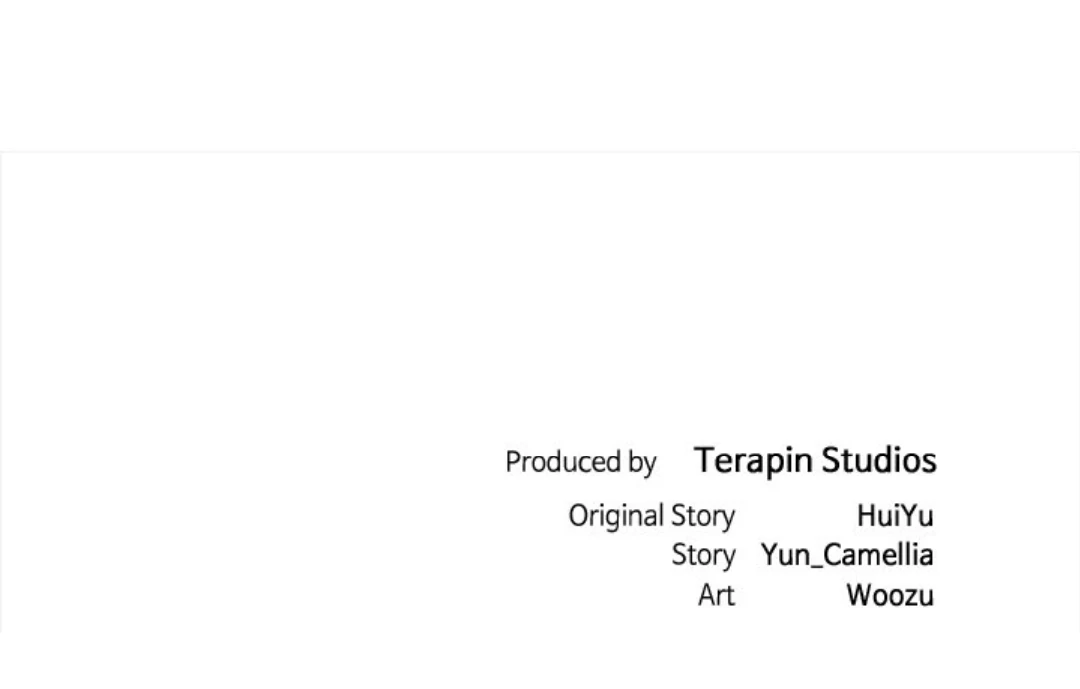1080x689 pixels.
Task: Click "Yun" in the Yun_Camellia name
Action: click(x=787, y=555)
